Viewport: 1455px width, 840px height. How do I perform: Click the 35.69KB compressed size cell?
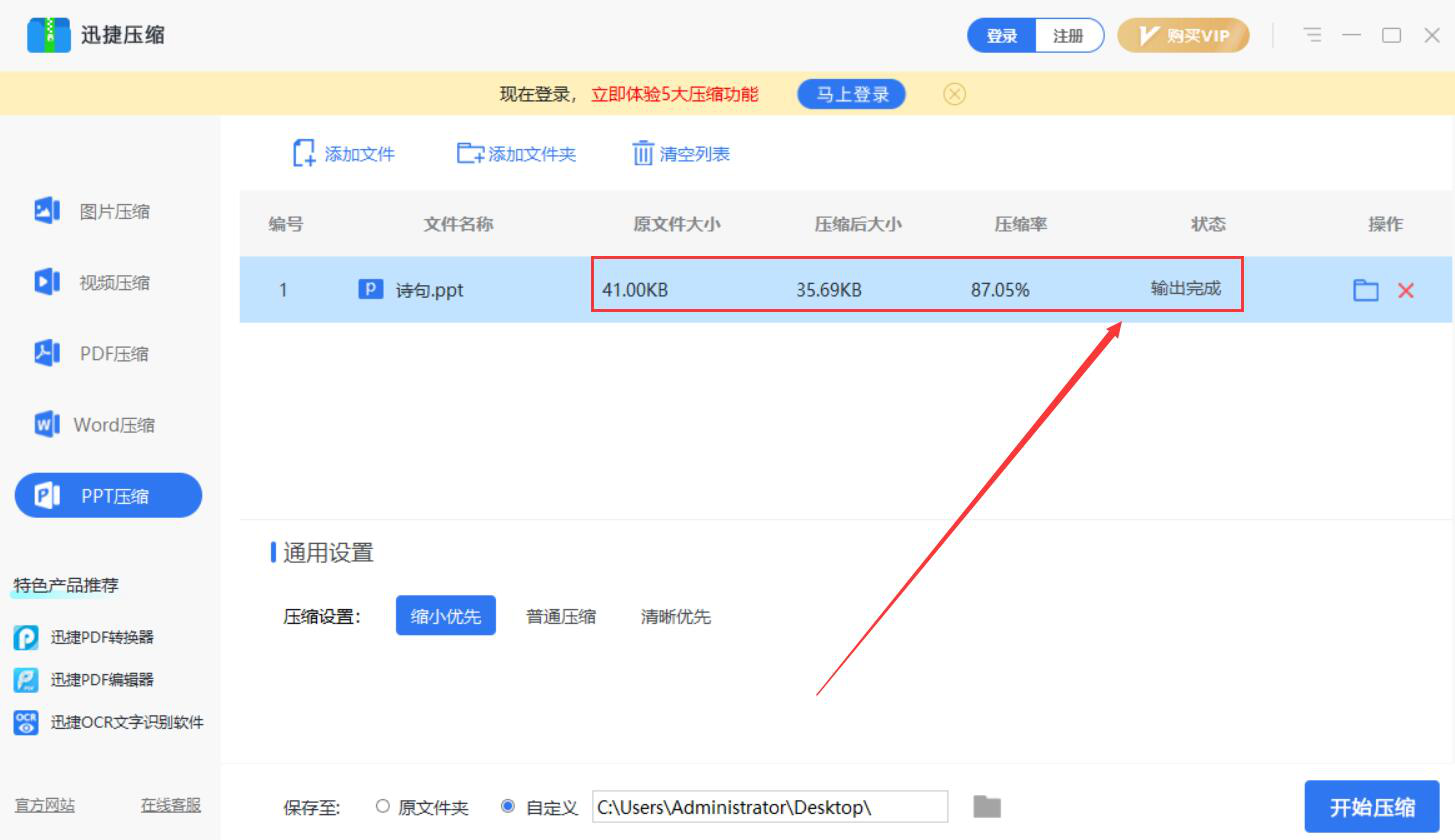[829, 291]
